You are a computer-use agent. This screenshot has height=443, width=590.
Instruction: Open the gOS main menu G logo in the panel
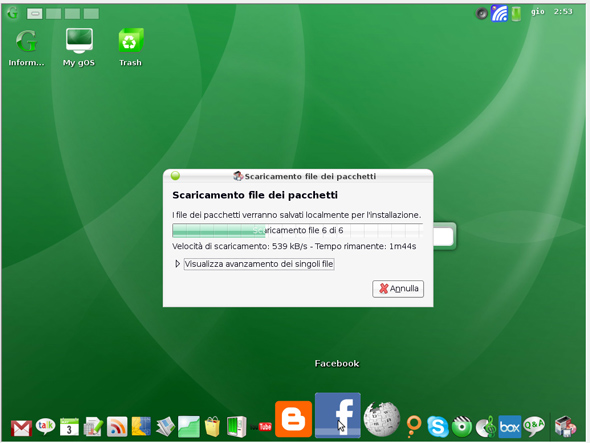(x=12, y=13)
